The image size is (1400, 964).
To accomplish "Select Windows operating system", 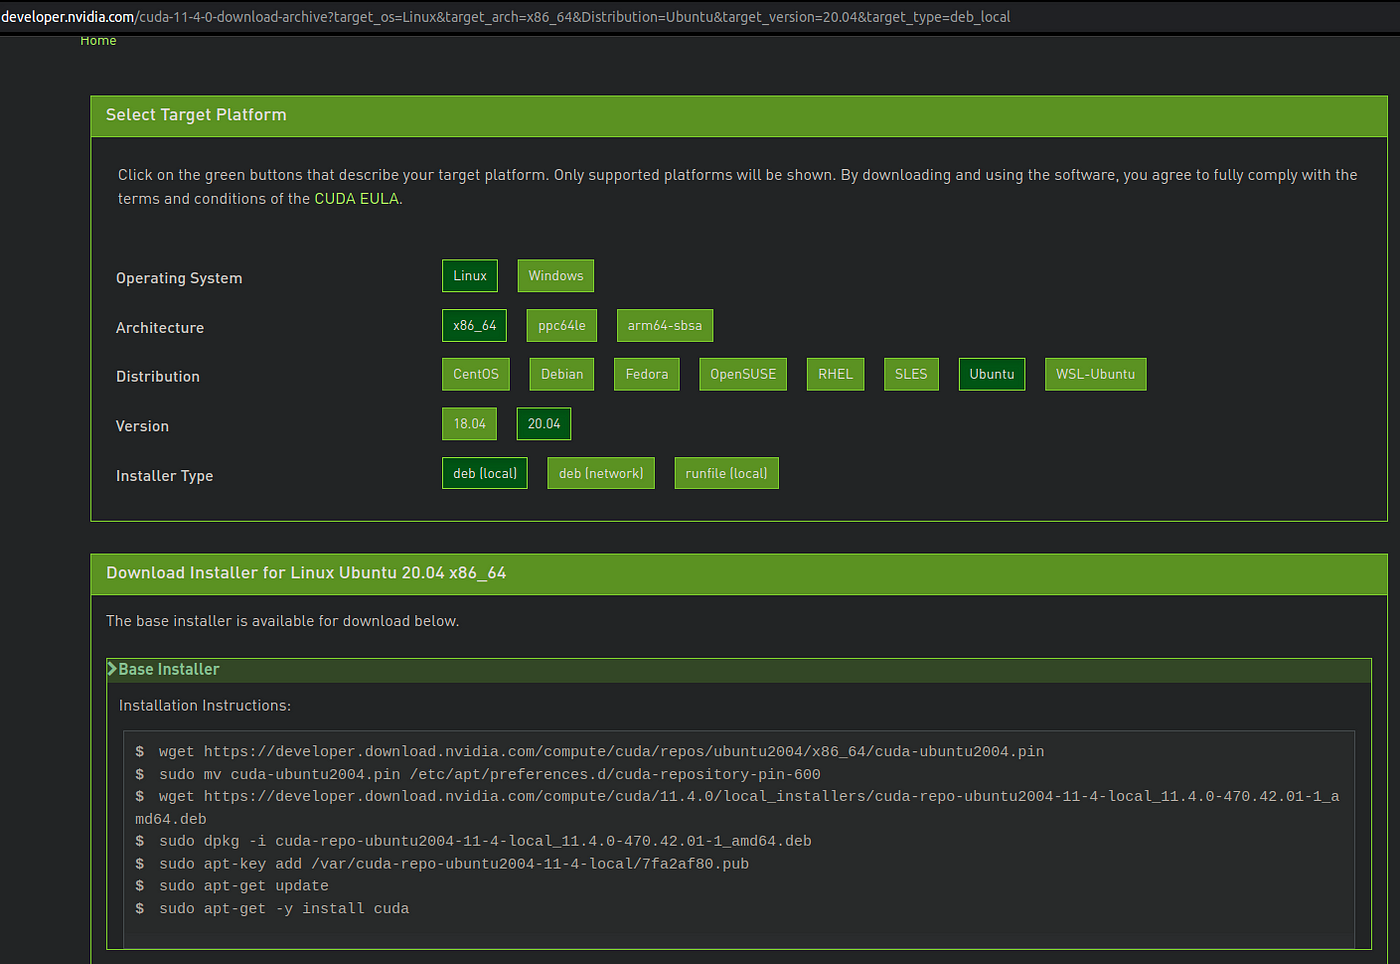I will click(x=556, y=276).
